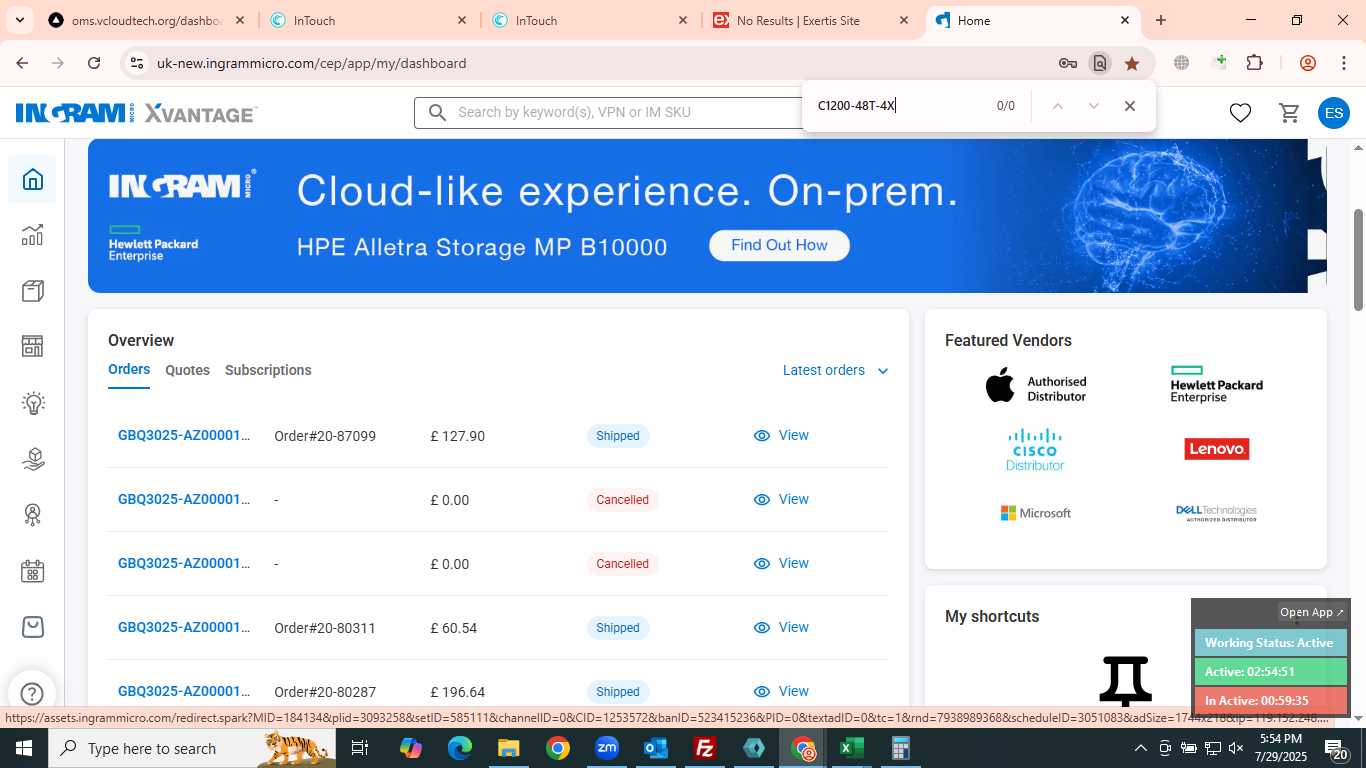Viewport: 1366px width, 768px height.
Task: Go back to the previous page
Action: pyautogui.click(x=22, y=63)
